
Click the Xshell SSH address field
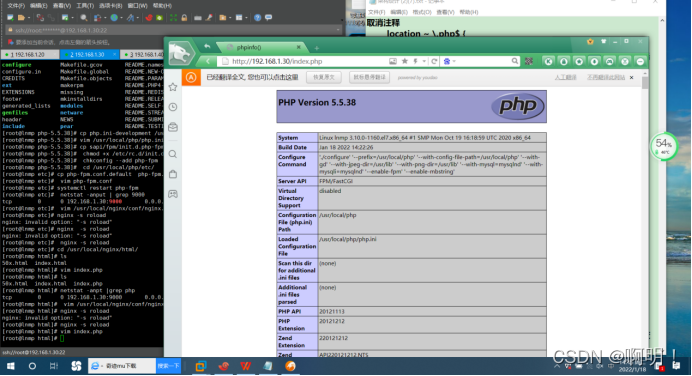172,30
